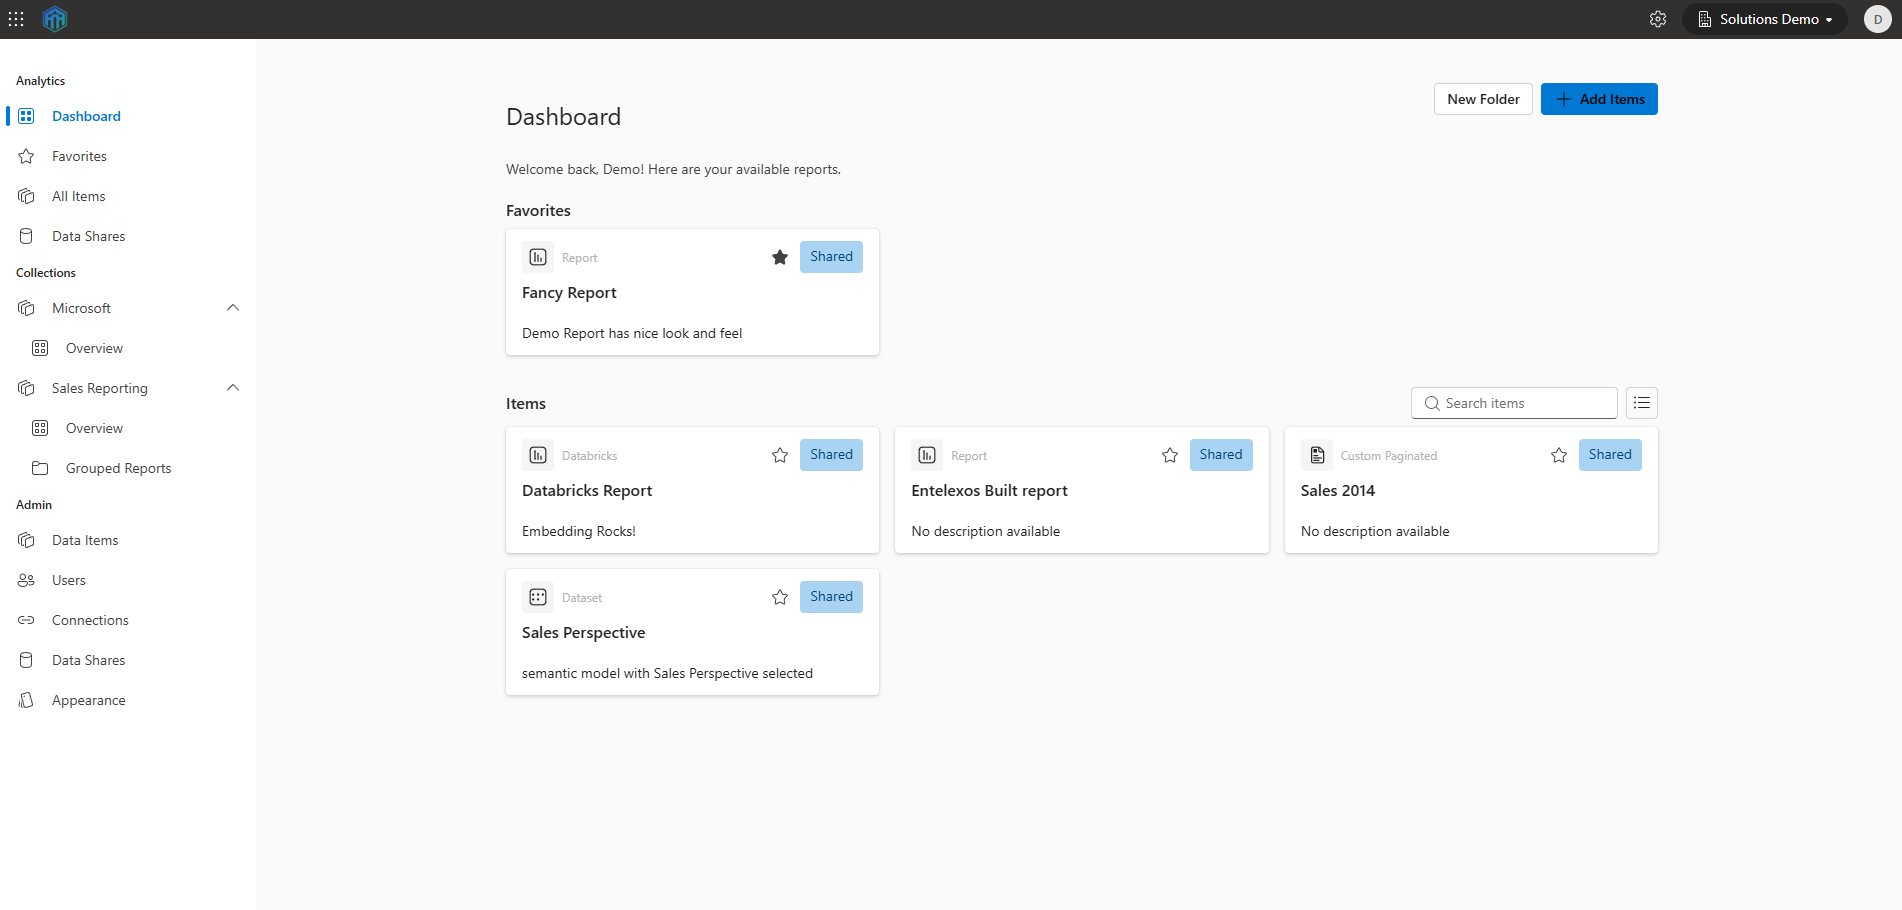Mark Sales 2014 as a favorite
This screenshot has width=1902, height=910.
tap(1558, 455)
